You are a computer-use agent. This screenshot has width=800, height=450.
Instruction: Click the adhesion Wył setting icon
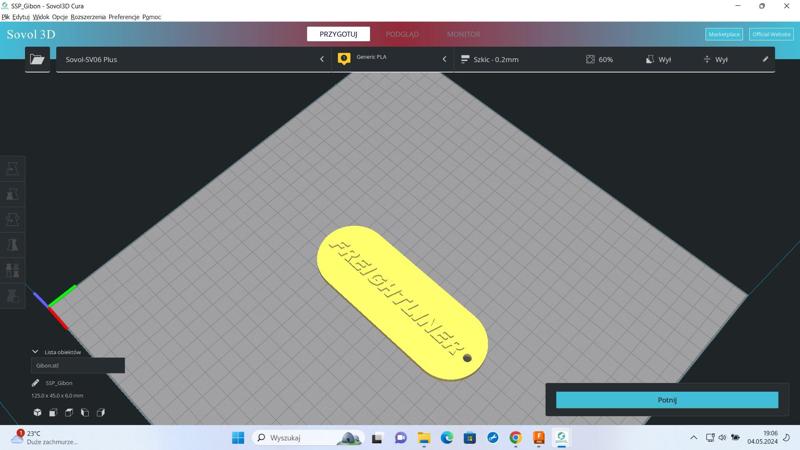[707, 59]
